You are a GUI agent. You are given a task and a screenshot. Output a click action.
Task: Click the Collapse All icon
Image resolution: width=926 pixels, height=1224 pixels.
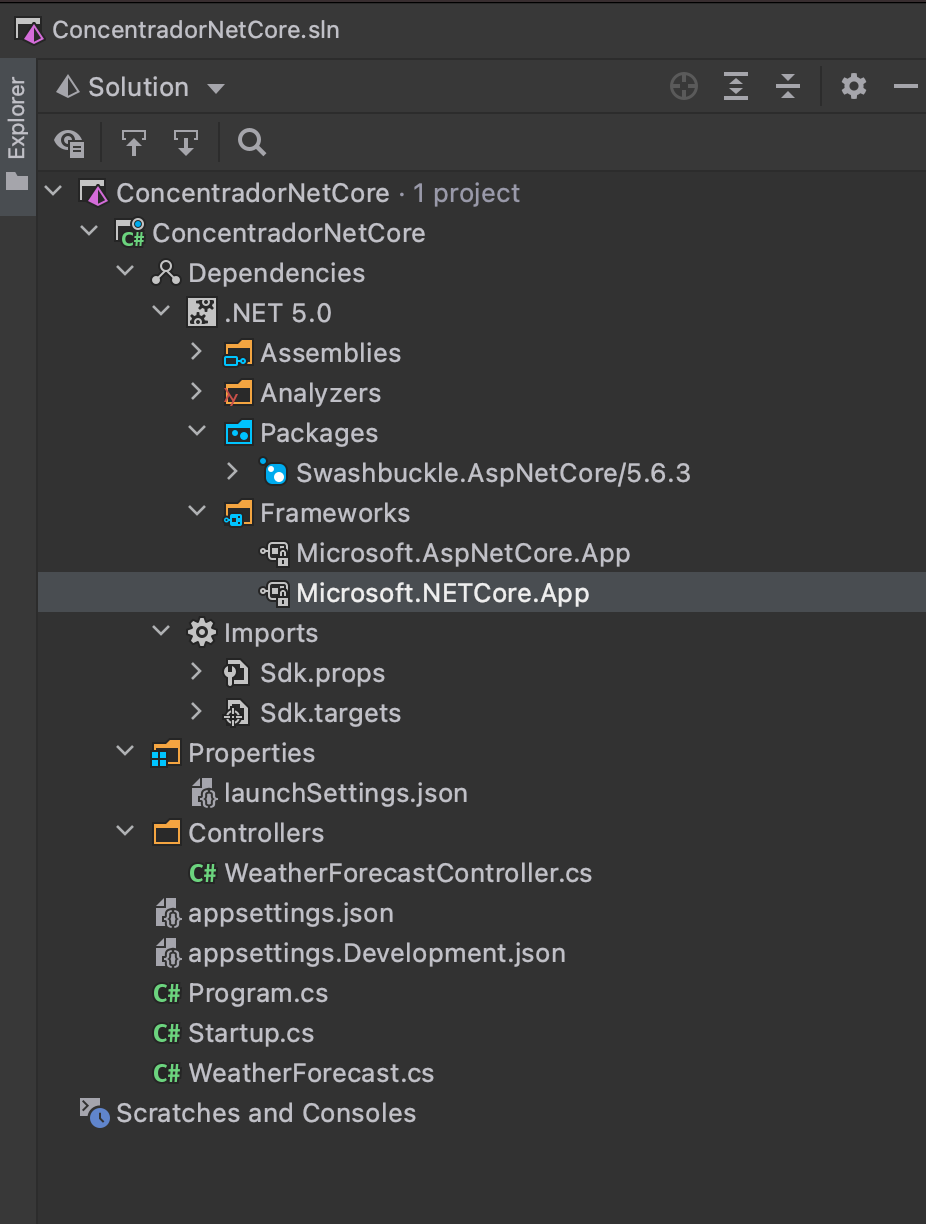click(x=788, y=86)
